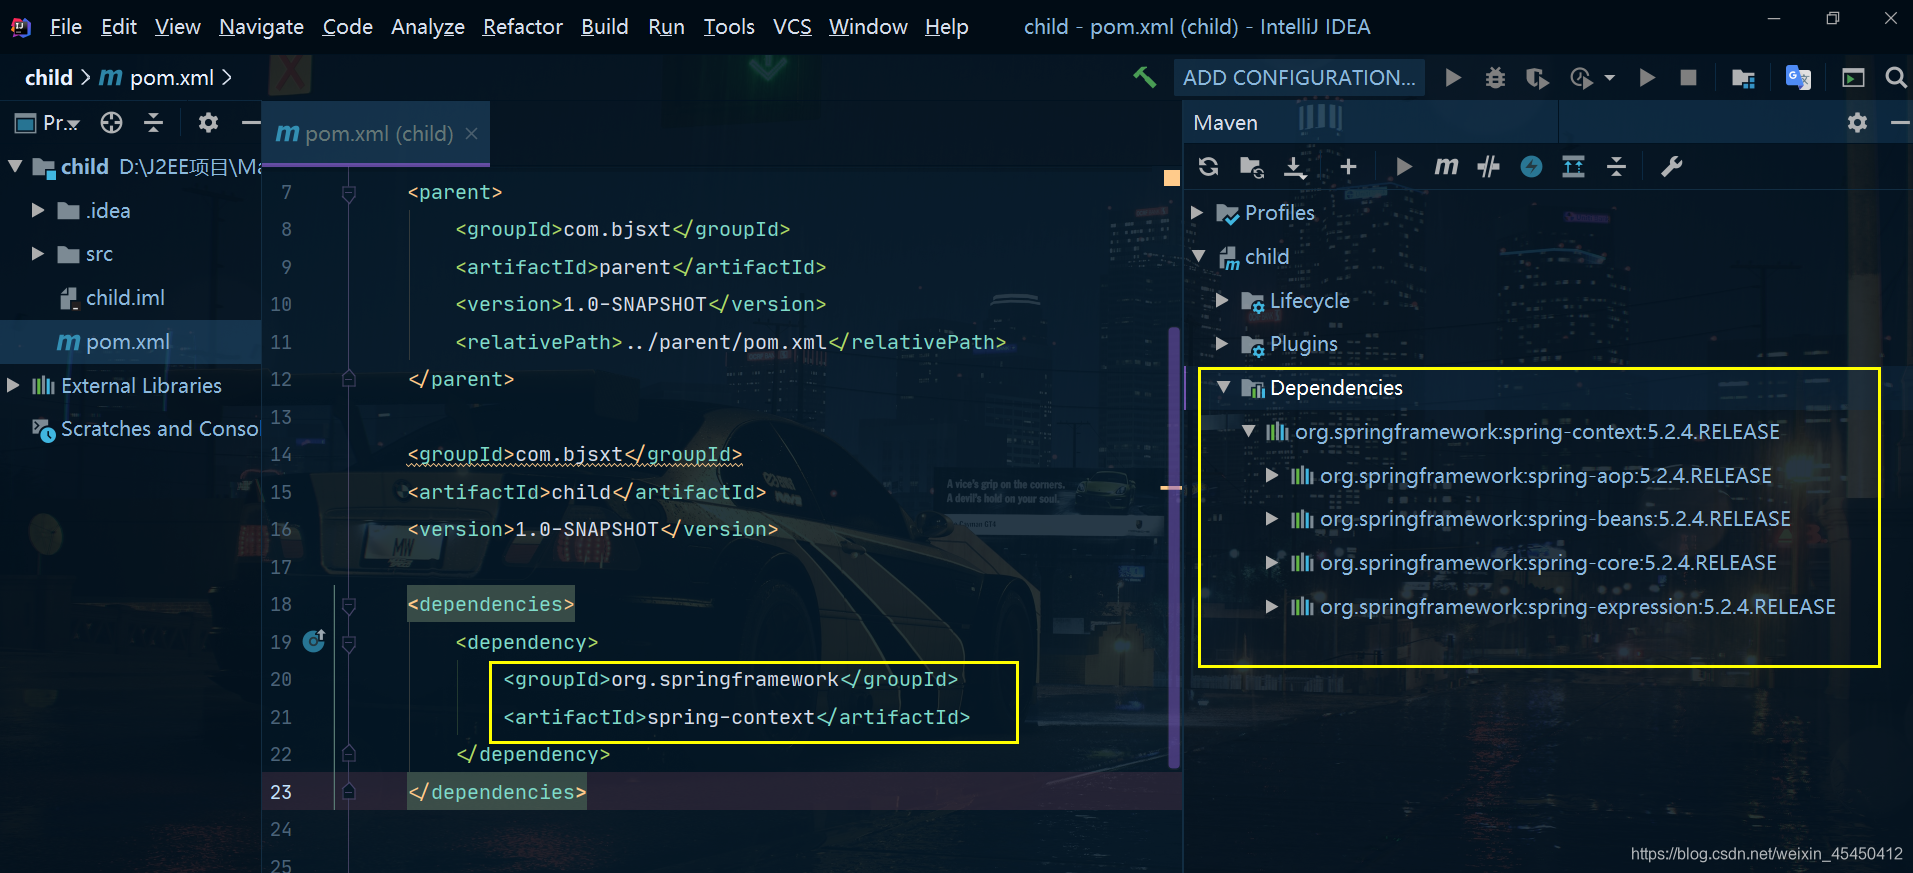1913x873 pixels.
Task: Collapse all in Maven tool window
Action: [1616, 166]
